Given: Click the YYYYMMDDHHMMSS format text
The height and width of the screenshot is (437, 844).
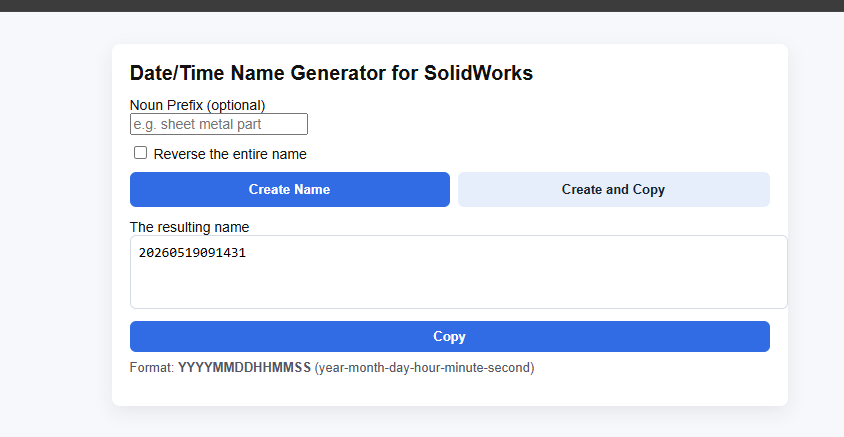Looking at the screenshot, I should [x=244, y=368].
